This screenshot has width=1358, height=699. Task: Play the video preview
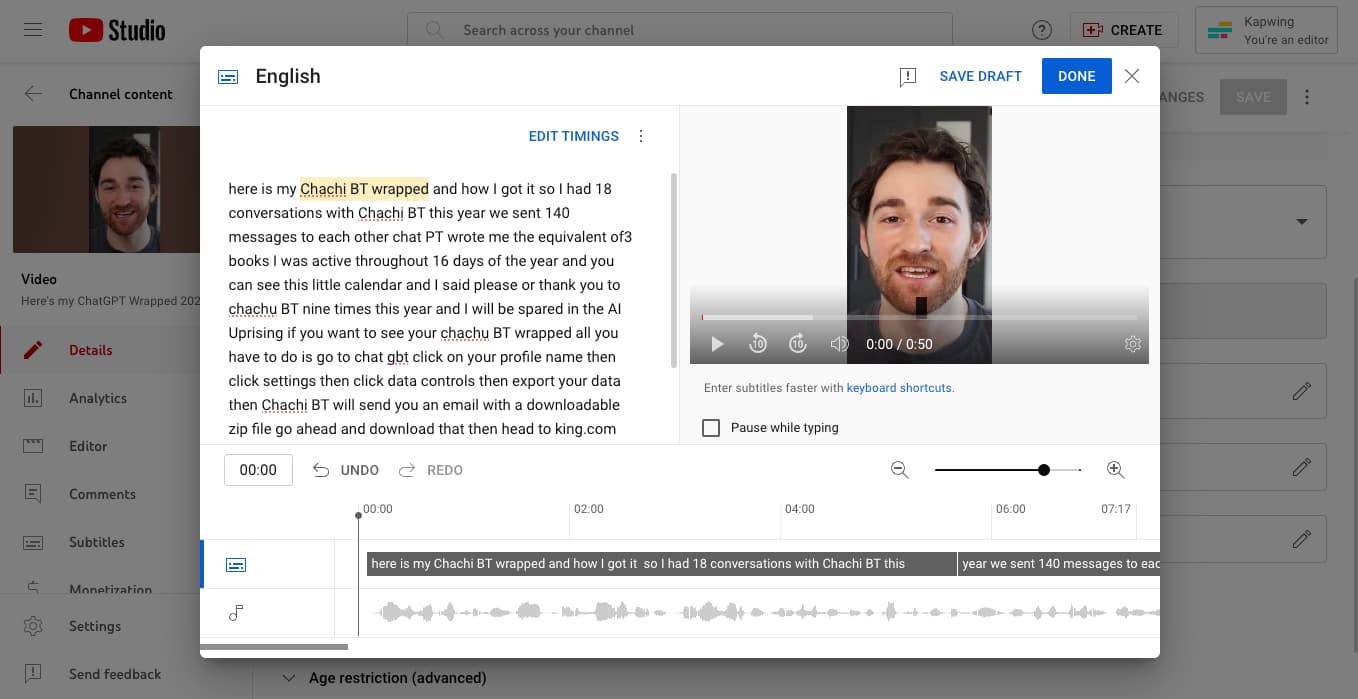(717, 344)
